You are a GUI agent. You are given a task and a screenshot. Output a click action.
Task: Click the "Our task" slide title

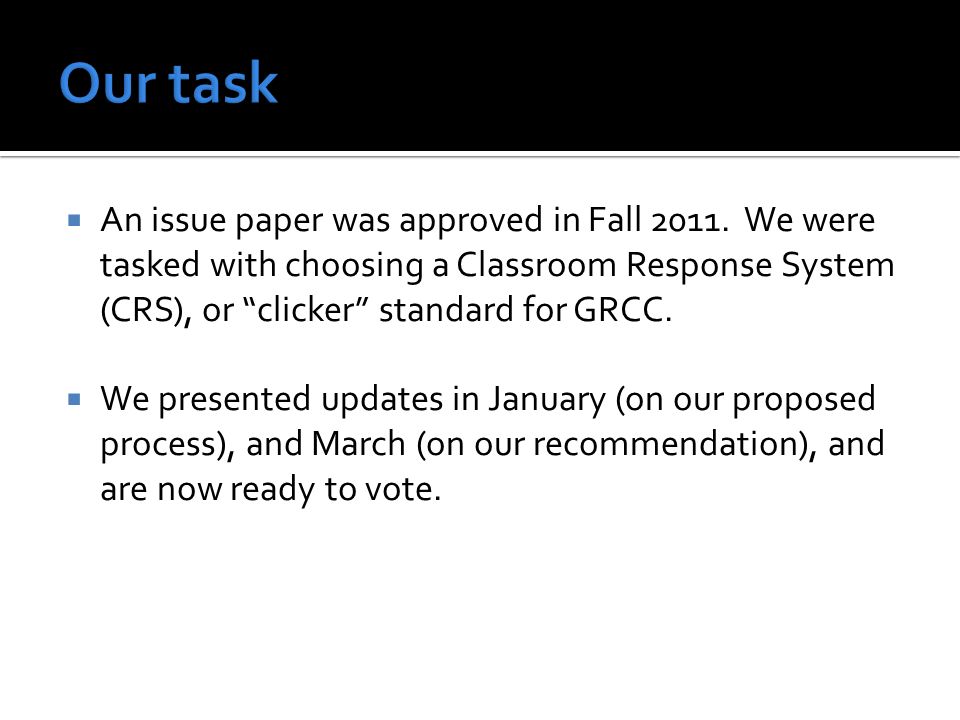click(x=168, y=83)
